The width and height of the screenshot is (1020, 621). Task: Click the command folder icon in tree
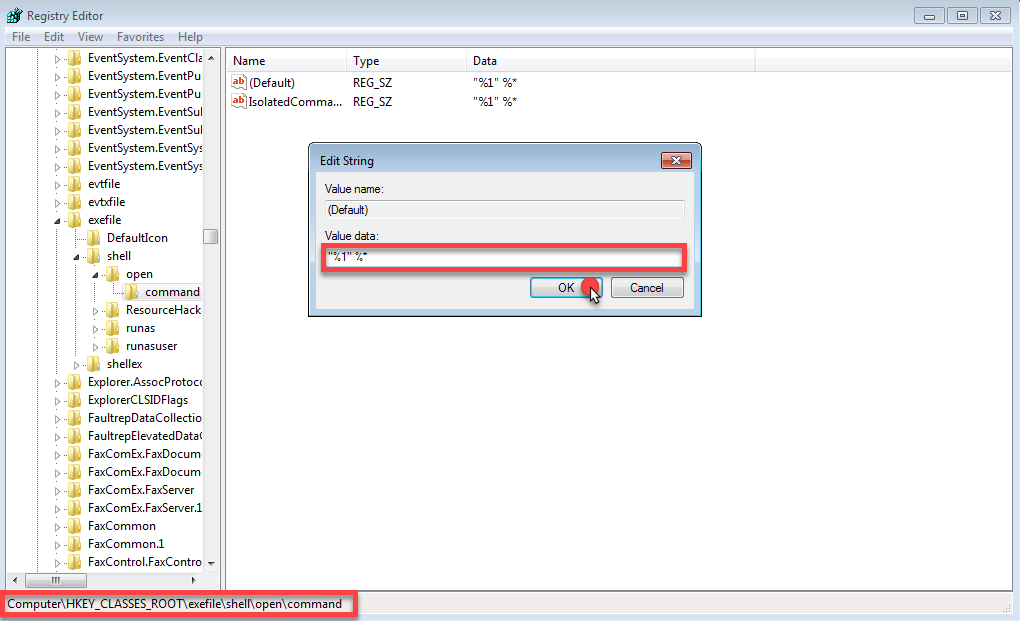point(131,292)
